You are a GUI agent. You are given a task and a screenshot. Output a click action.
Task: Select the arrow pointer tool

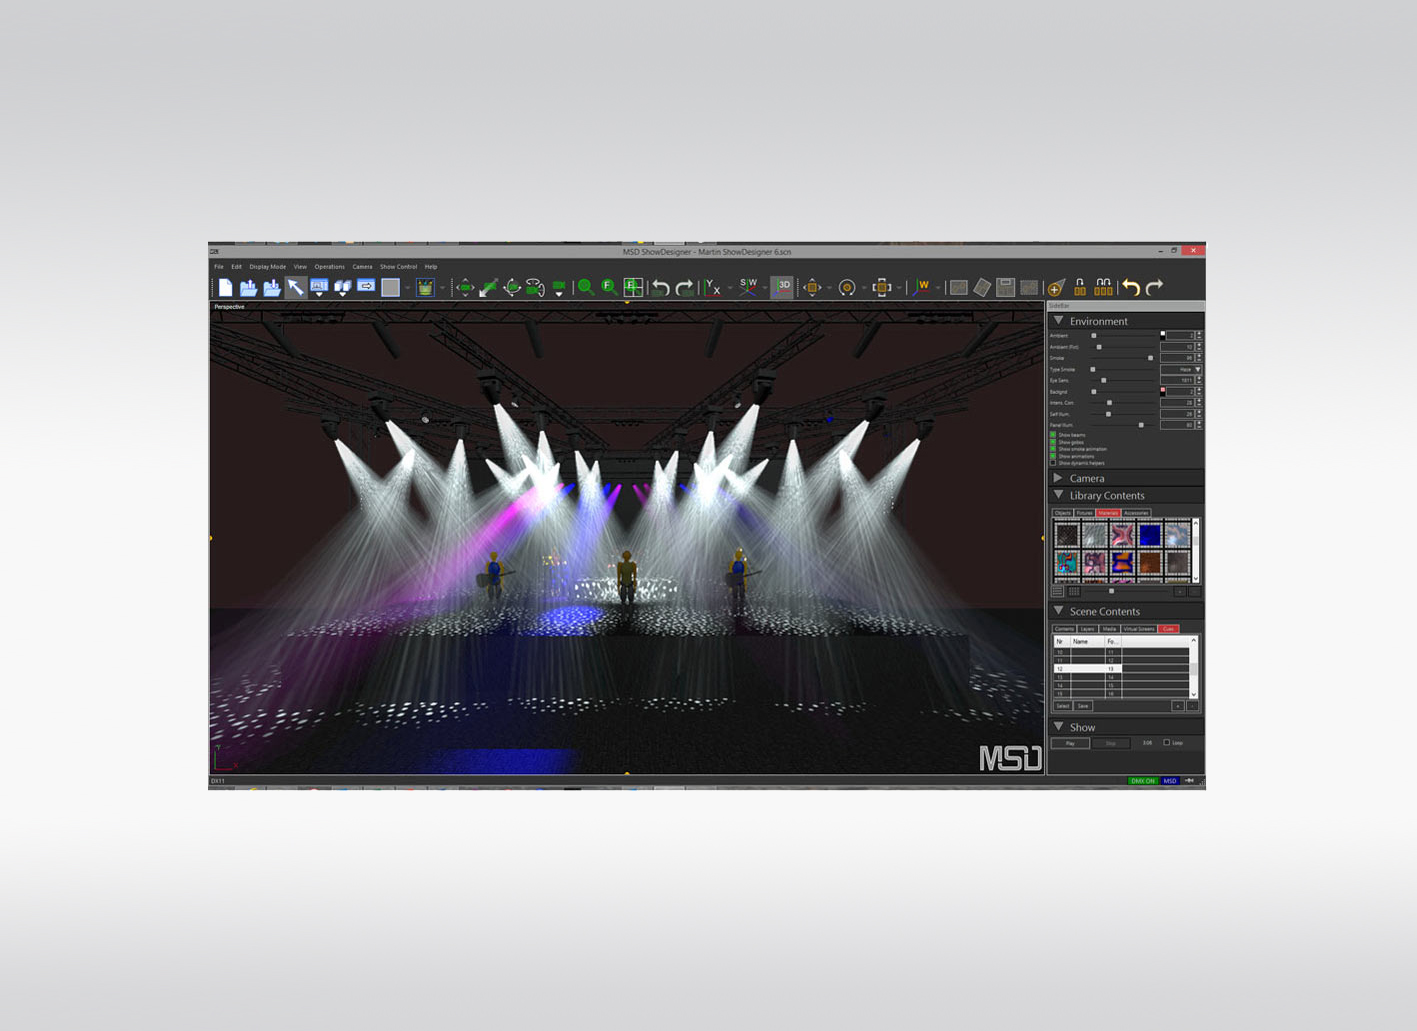(x=295, y=287)
